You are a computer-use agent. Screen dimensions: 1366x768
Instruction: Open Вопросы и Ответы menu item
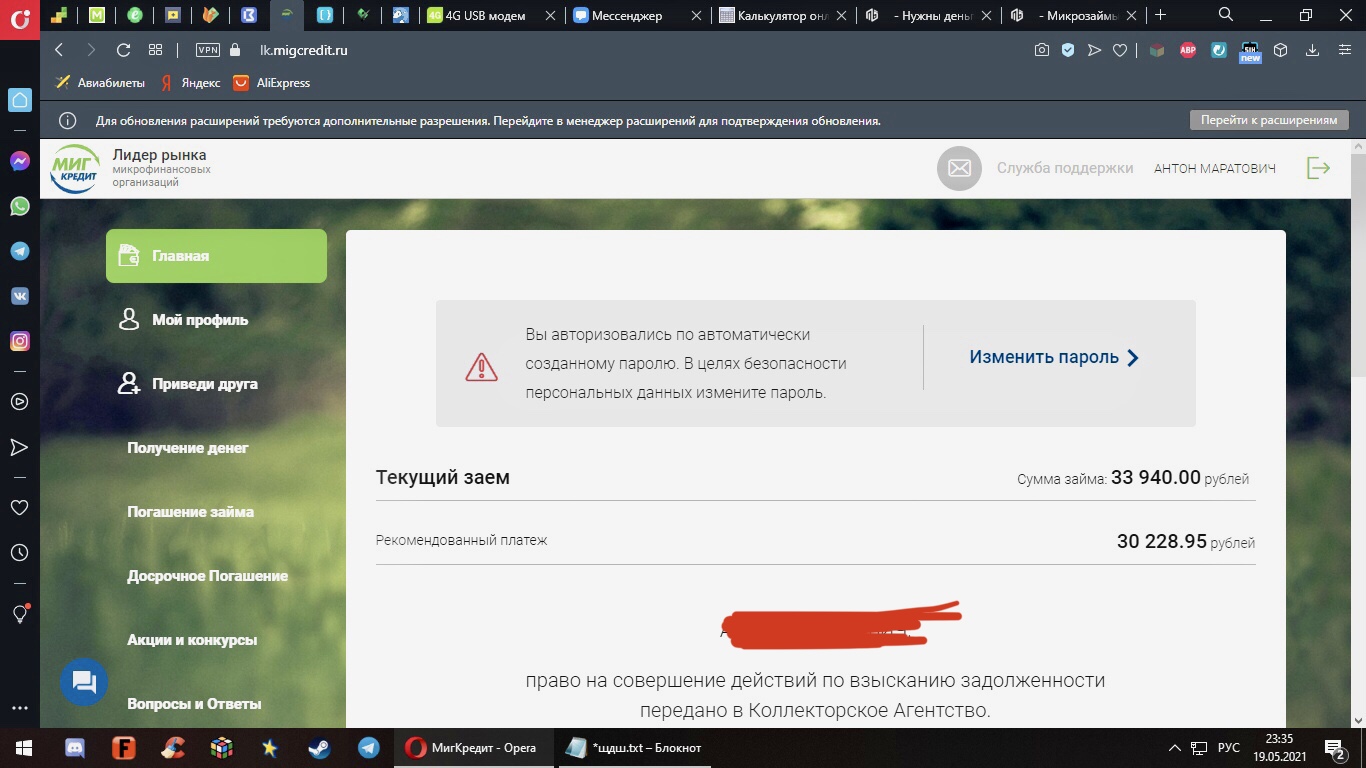coord(194,704)
